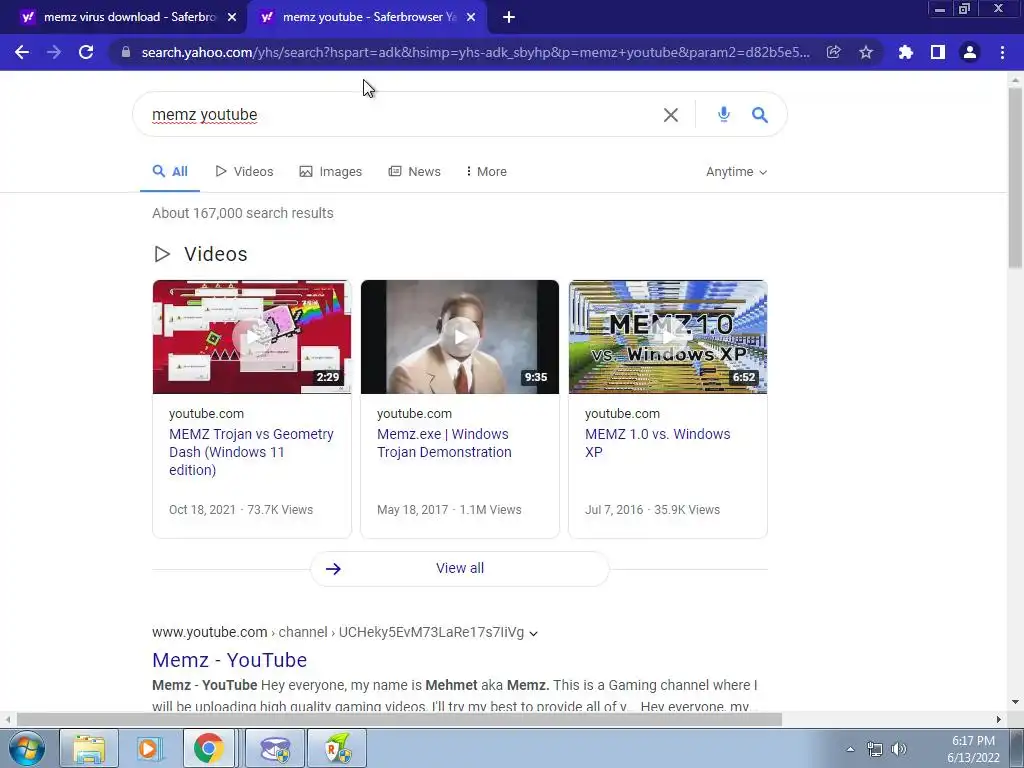Screen dimensions: 1024x768
Task: Start voice search with the microphone
Action: 724,114
